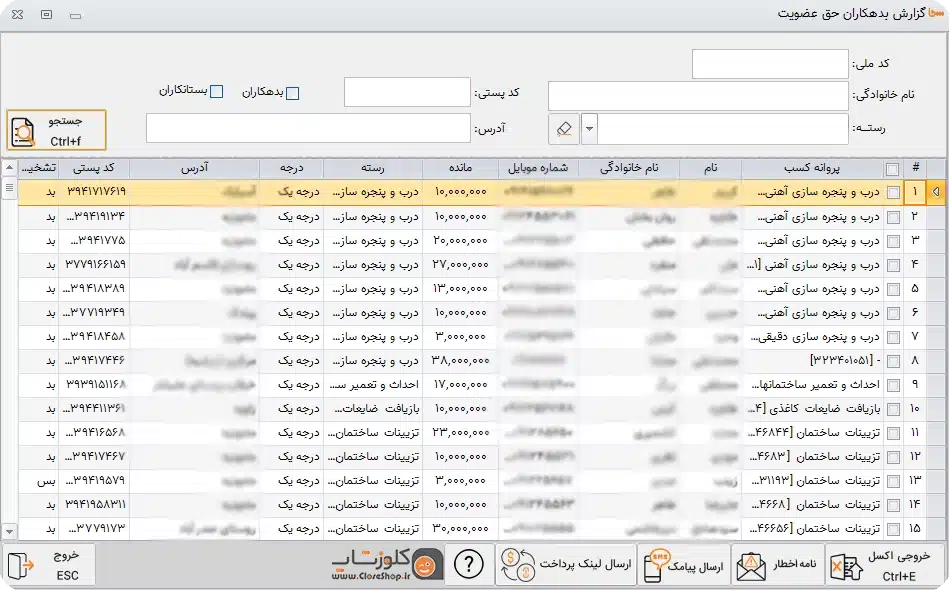Sort by the شماره موبایل column header

click(538, 168)
